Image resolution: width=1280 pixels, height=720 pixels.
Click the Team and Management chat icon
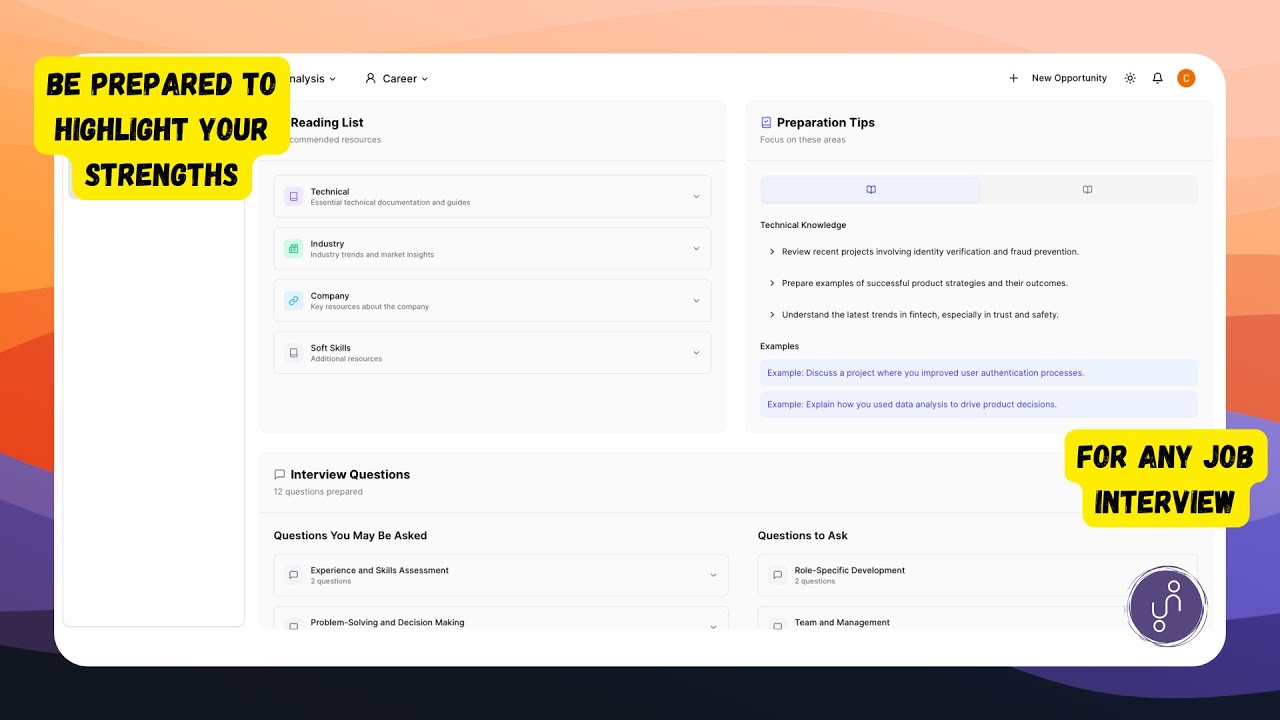777,626
